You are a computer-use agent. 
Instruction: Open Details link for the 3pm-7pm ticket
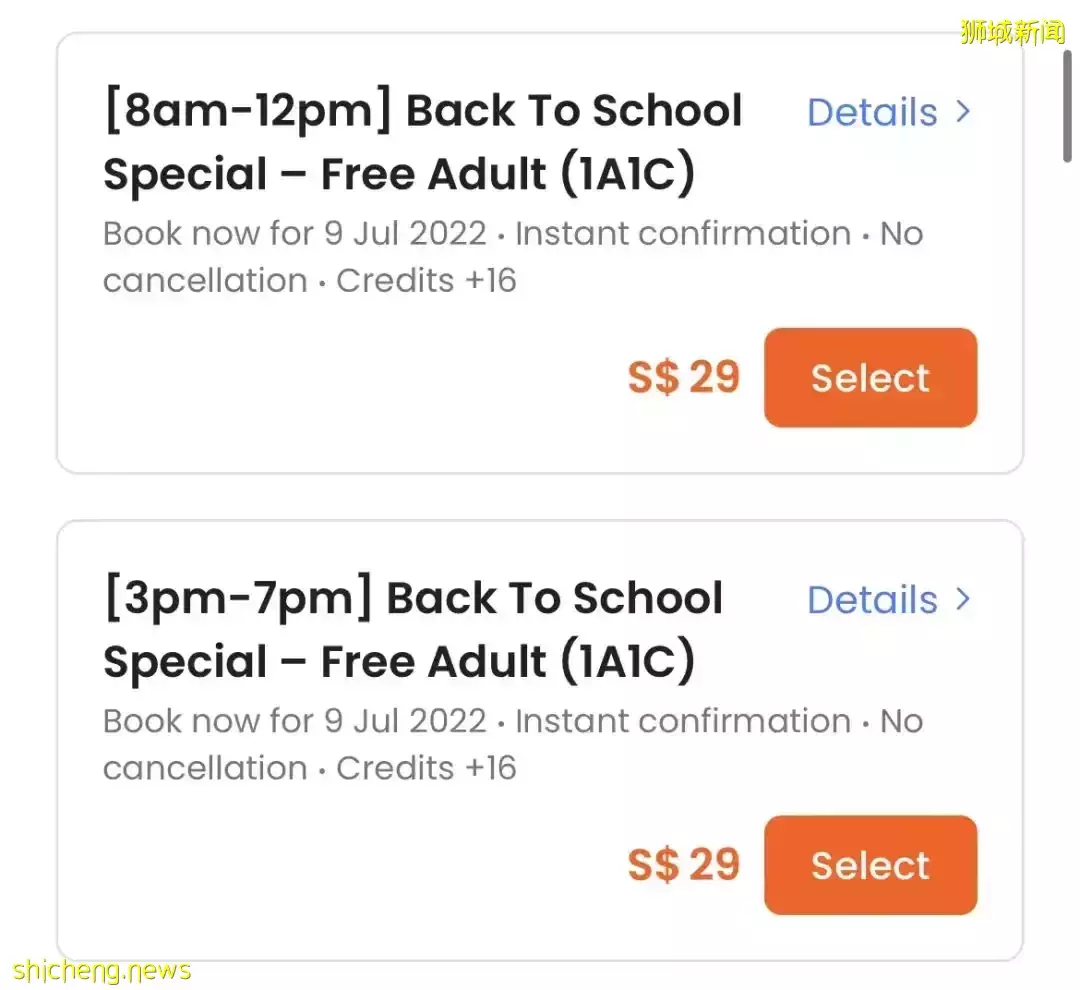click(x=872, y=600)
